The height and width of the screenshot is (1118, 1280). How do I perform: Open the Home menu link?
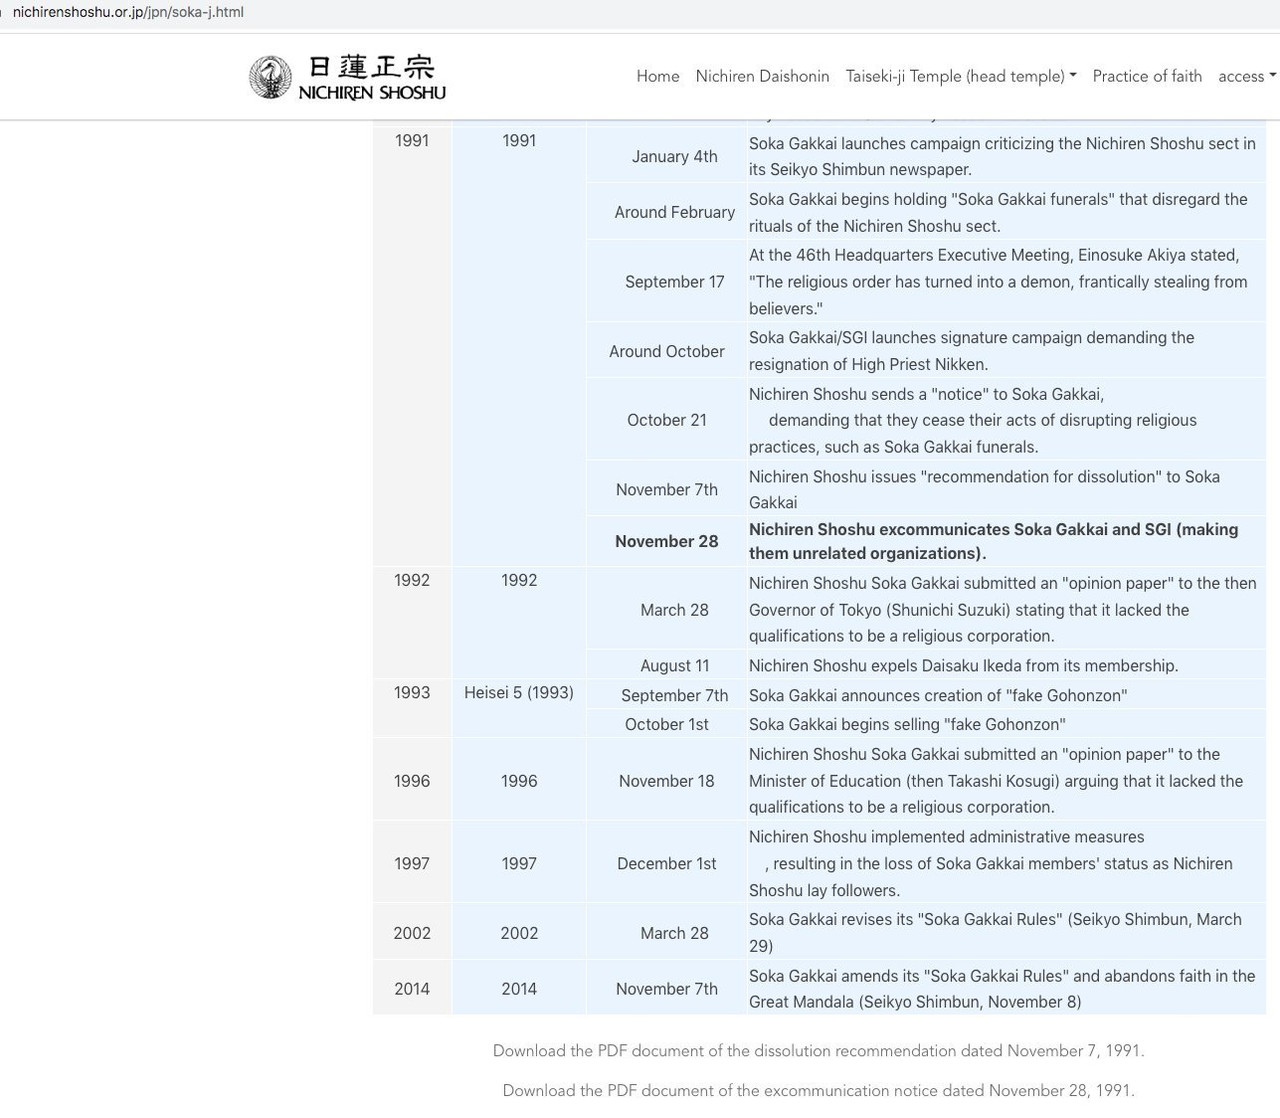(x=658, y=76)
